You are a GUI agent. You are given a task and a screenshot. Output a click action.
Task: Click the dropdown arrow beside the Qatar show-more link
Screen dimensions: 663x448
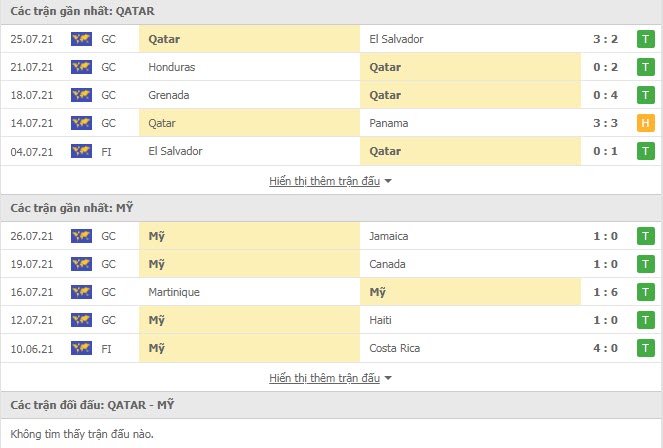pyautogui.click(x=388, y=181)
